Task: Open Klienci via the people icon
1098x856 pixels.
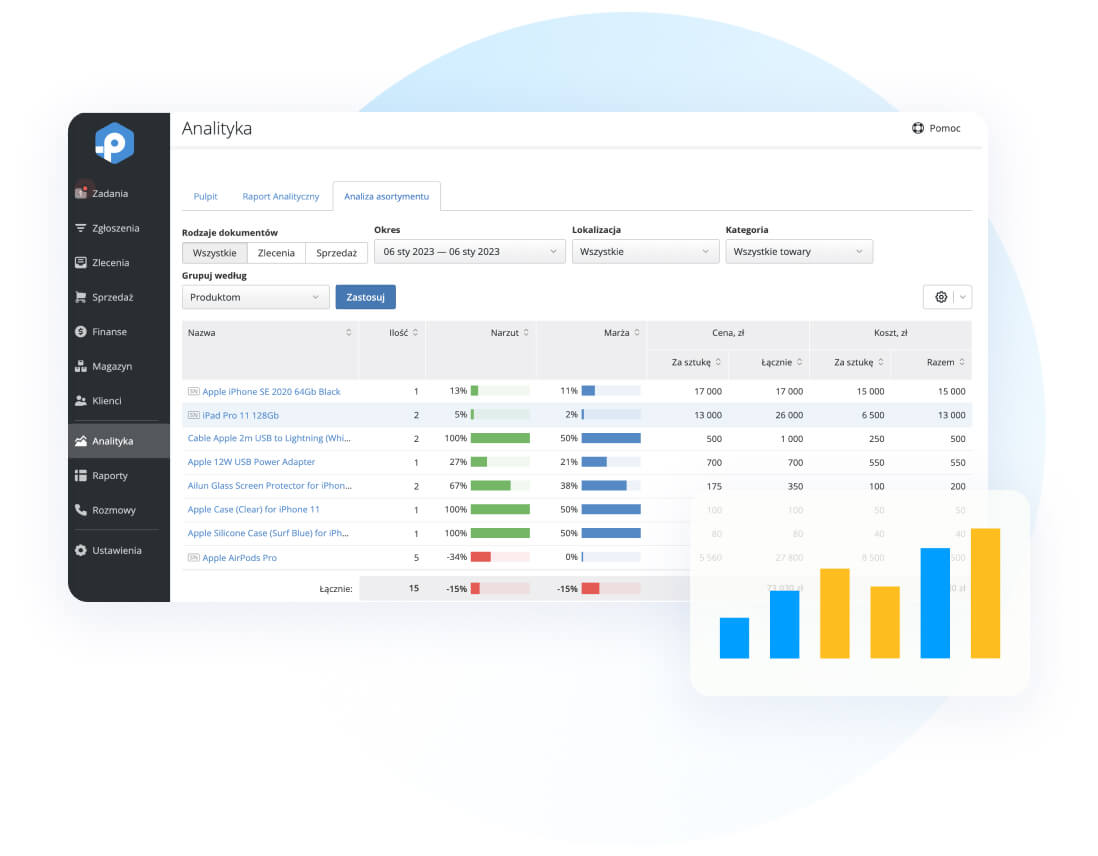Action: [81, 401]
